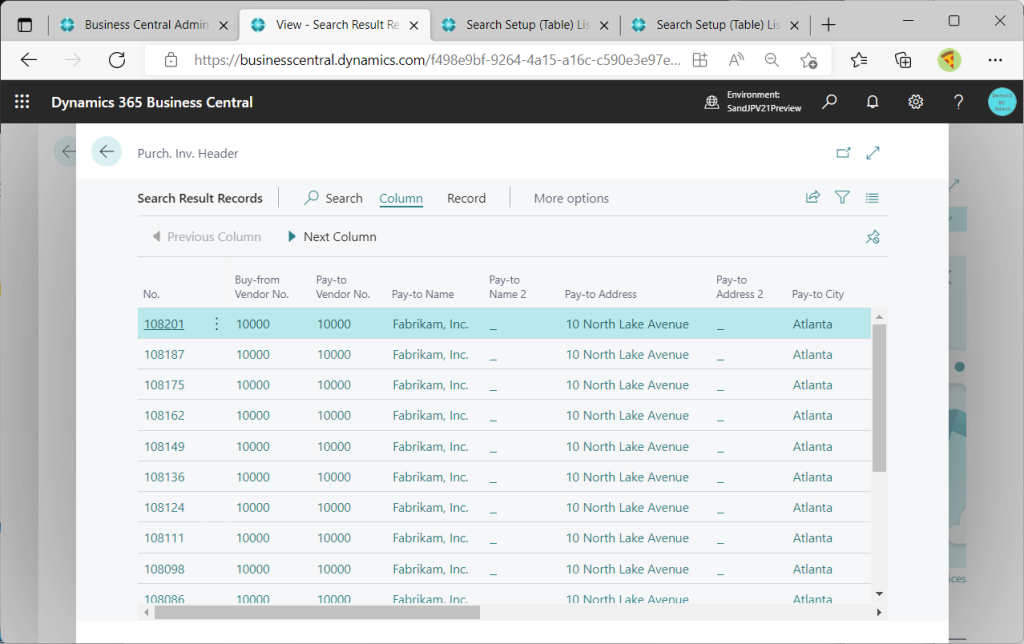The width and height of the screenshot is (1024, 644).
Task: Go back using the Purch. Inv. Header arrow
Action: point(106,152)
